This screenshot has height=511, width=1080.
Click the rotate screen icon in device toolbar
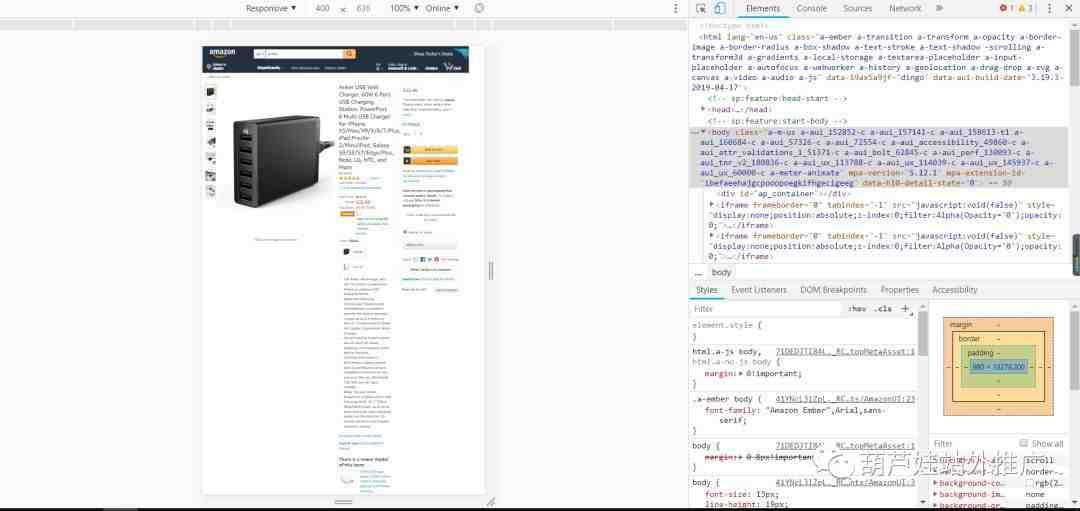point(479,8)
